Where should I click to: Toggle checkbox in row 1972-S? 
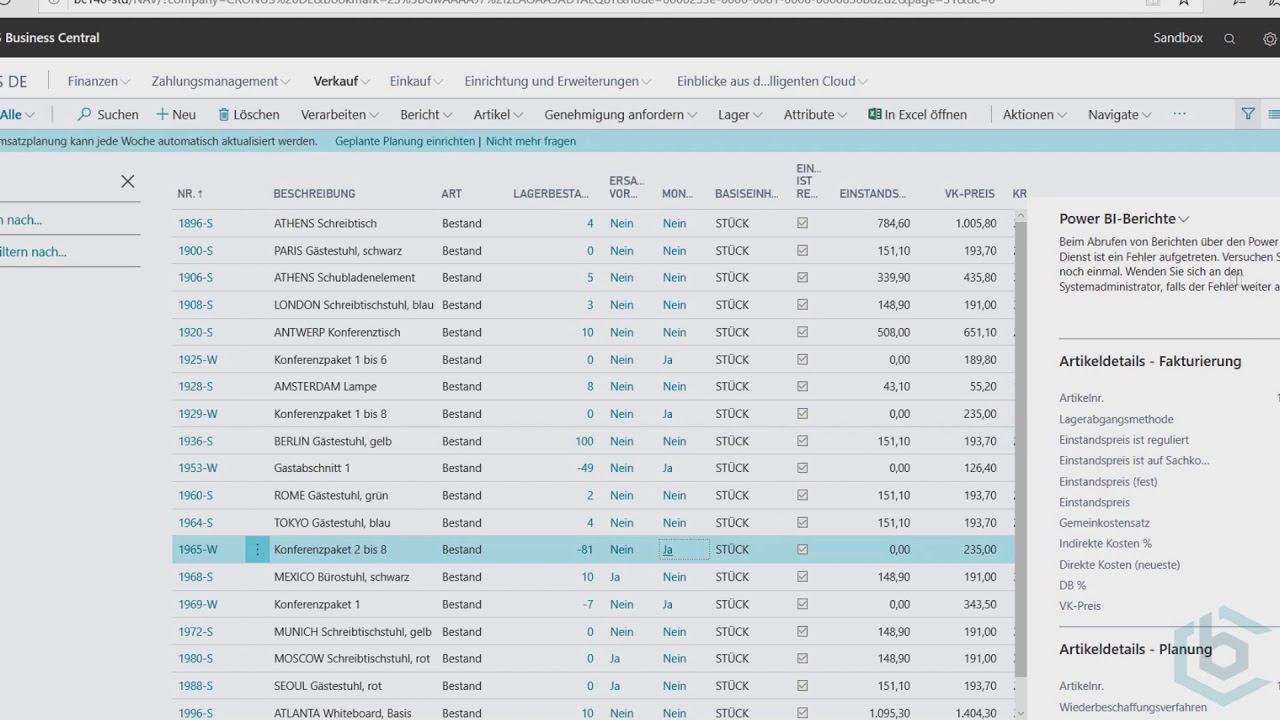[x=802, y=631]
